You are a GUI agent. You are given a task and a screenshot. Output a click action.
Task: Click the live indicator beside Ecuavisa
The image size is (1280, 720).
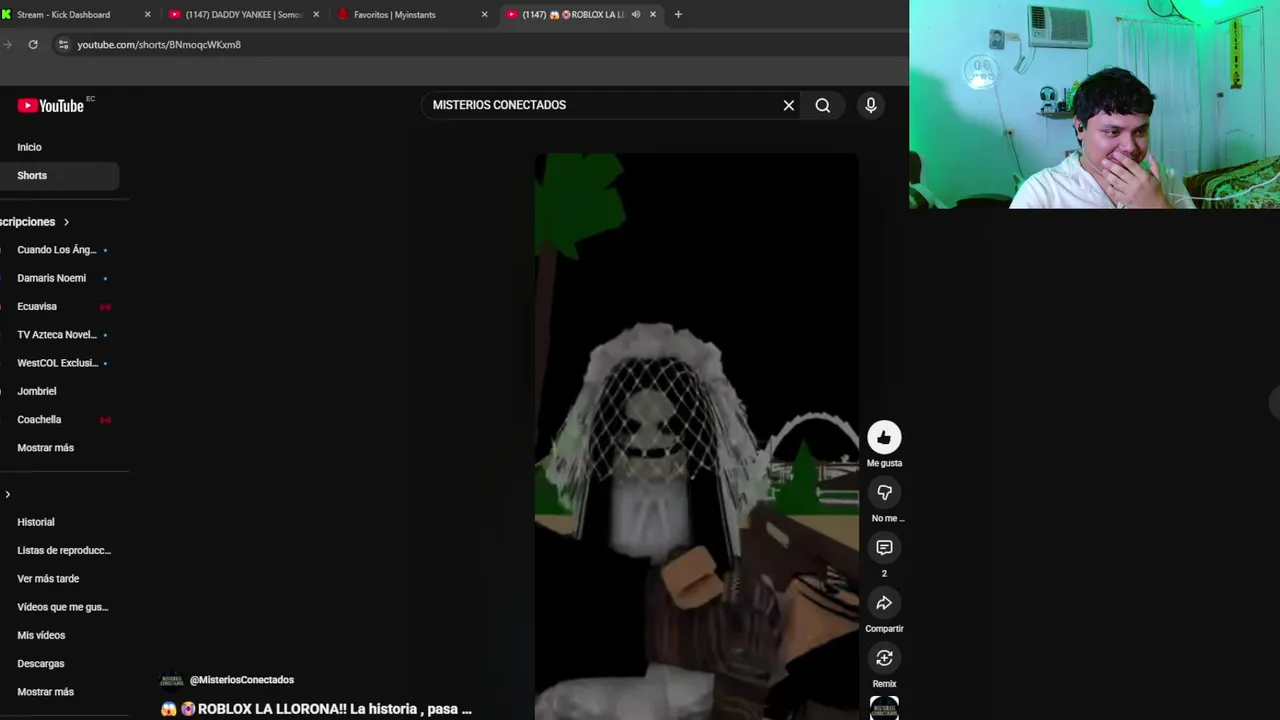[105, 307]
